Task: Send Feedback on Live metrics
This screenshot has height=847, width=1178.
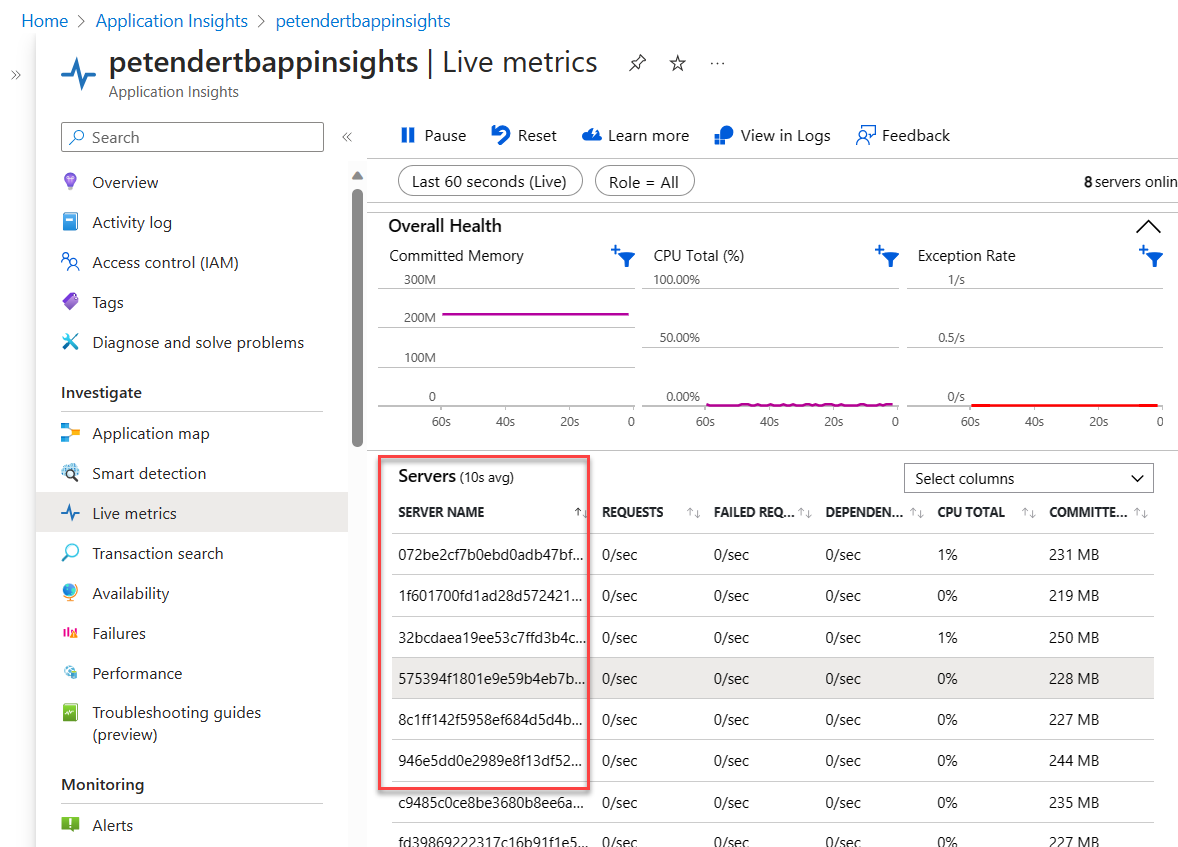Action: point(903,135)
